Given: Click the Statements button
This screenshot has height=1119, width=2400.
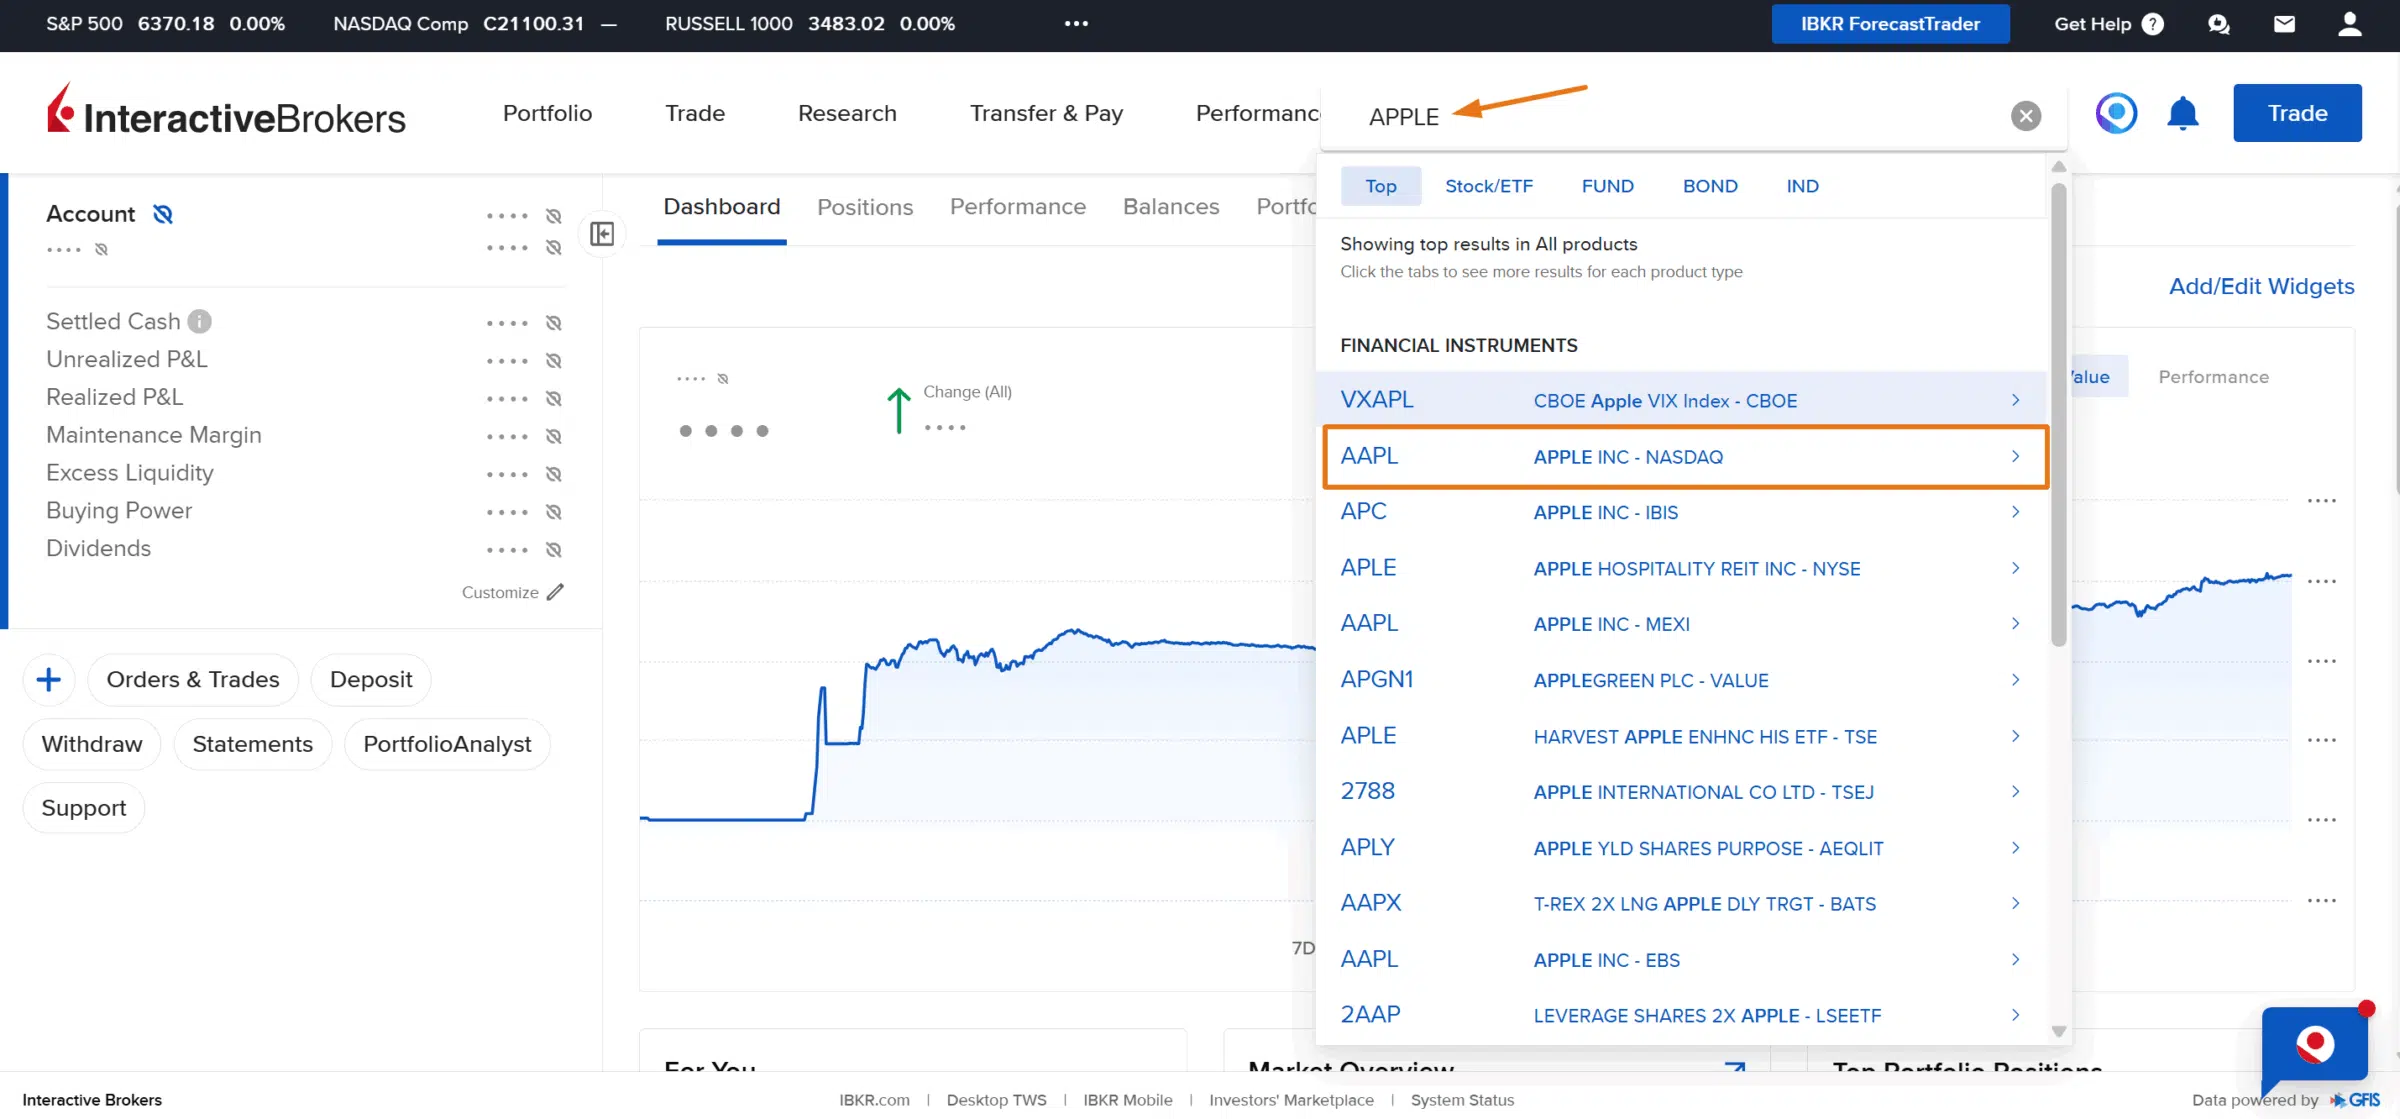Looking at the screenshot, I should [x=253, y=745].
